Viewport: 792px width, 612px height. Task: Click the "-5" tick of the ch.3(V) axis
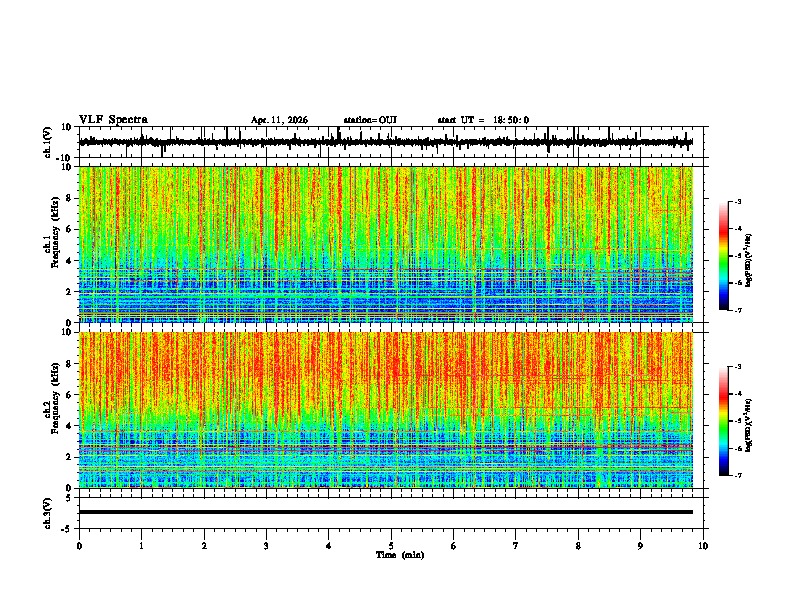(68, 529)
